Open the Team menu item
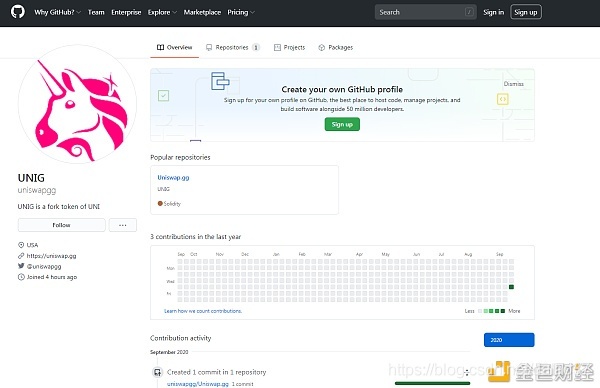The width and height of the screenshot is (600, 388). [96, 12]
